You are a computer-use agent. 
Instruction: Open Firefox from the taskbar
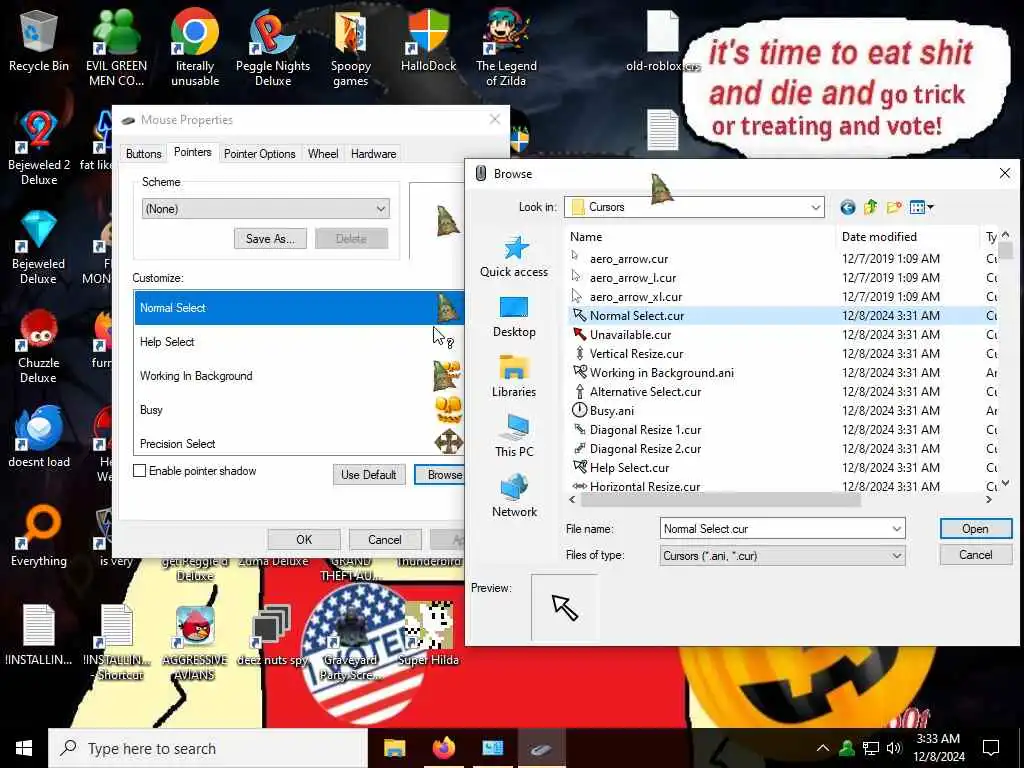(x=443, y=748)
